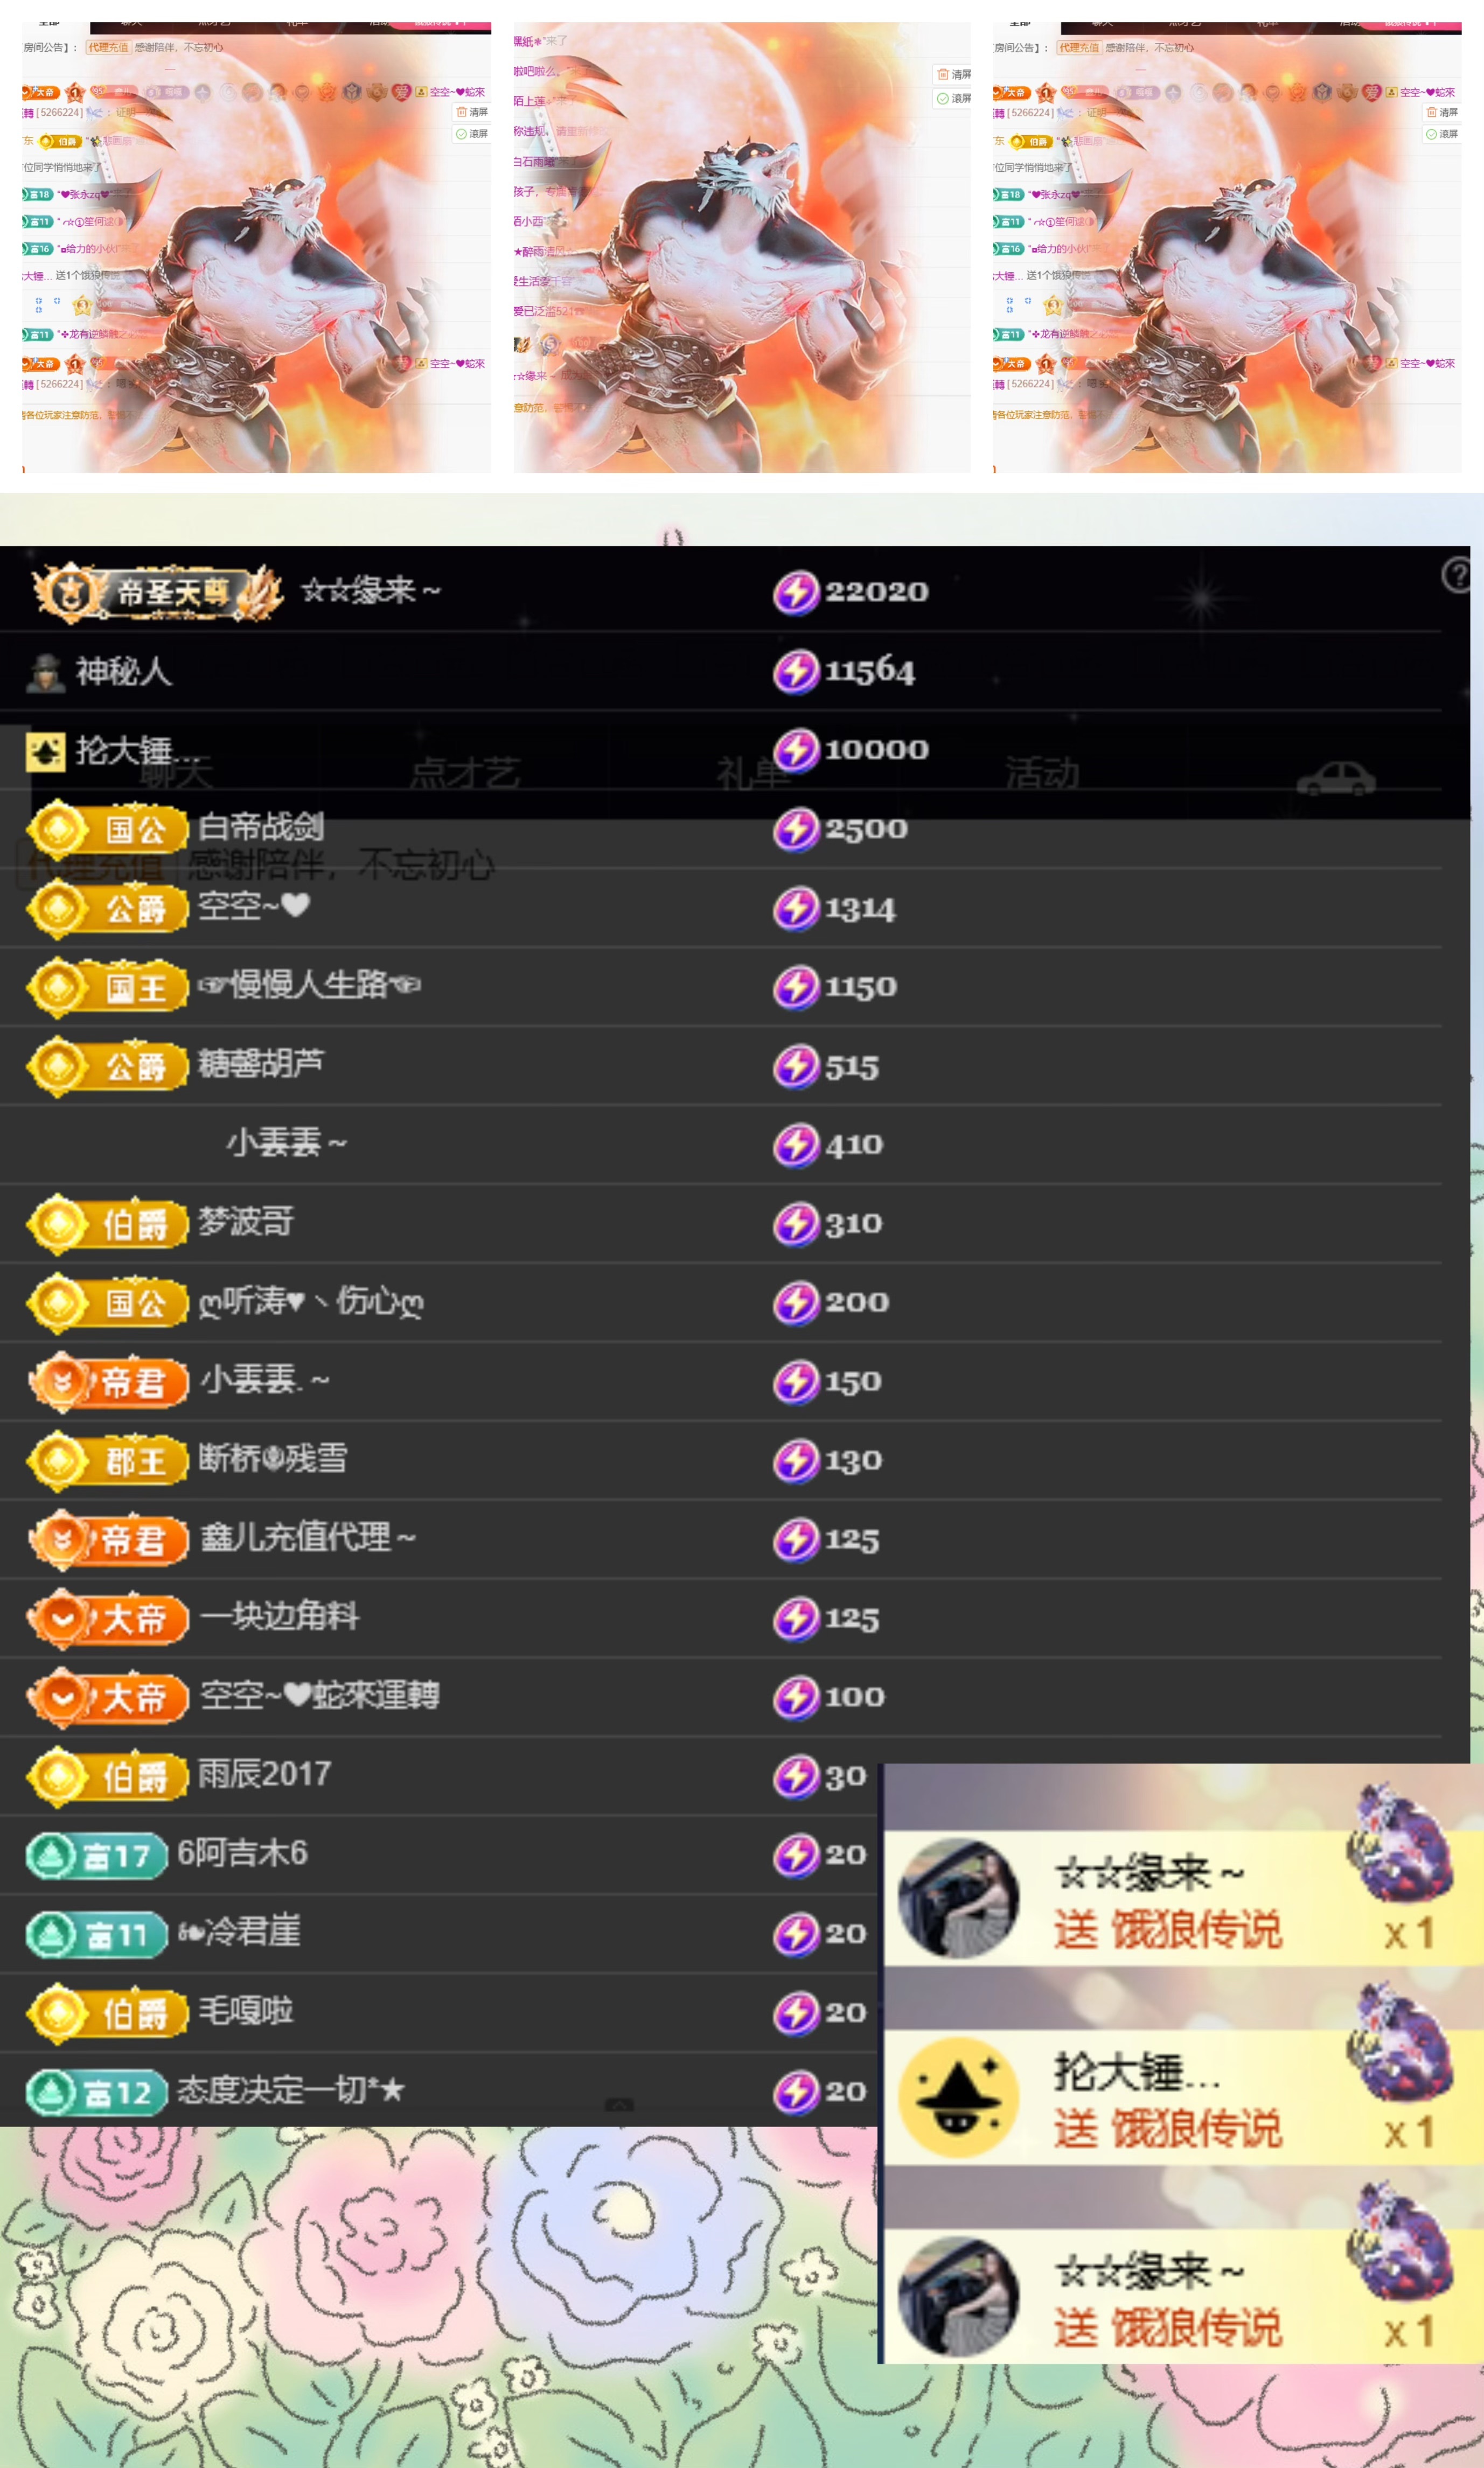
Task: Collapse the ranking list with bottom arrow
Action: click(619, 2105)
